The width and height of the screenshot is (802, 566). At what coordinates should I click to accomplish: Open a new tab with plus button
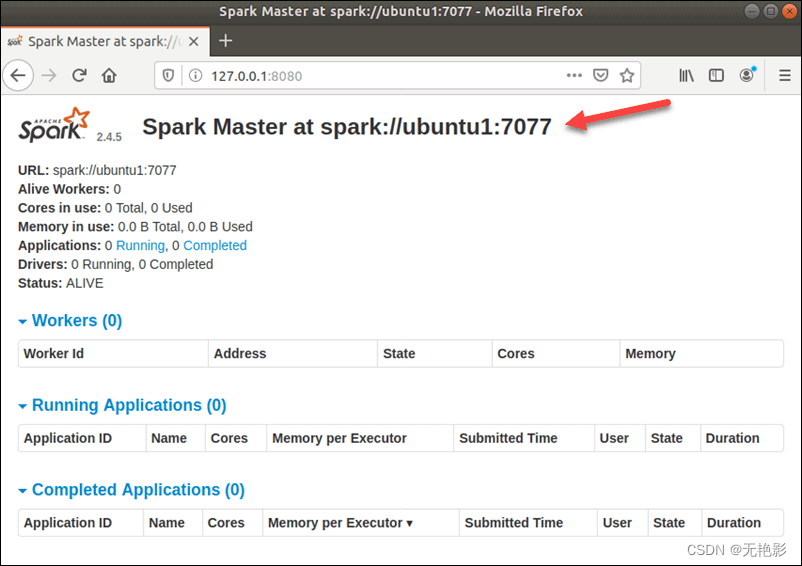pyautogui.click(x=226, y=41)
